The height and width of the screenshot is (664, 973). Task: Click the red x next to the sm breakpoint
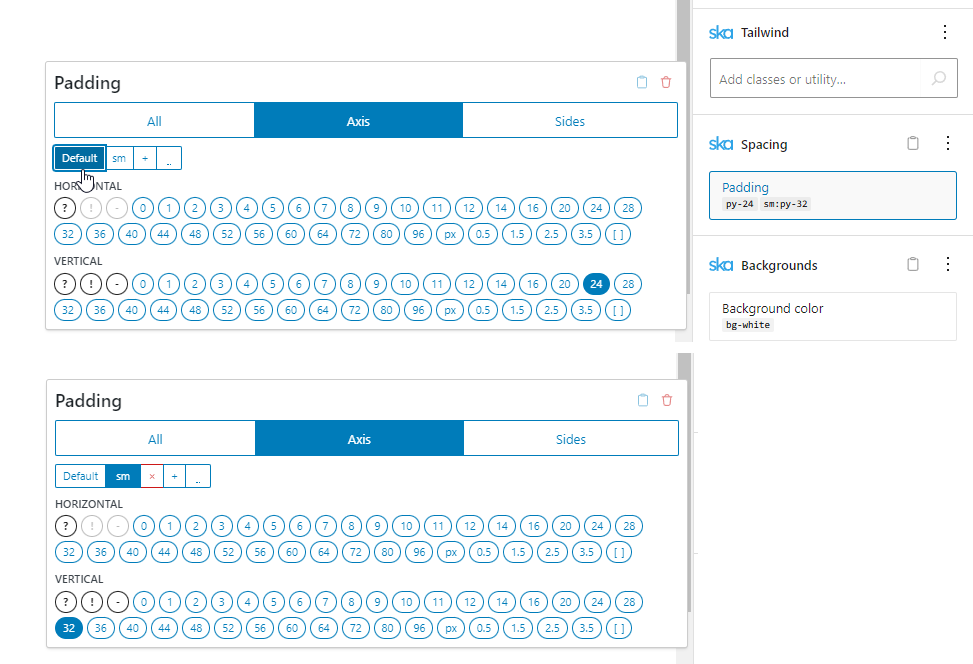coord(152,476)
